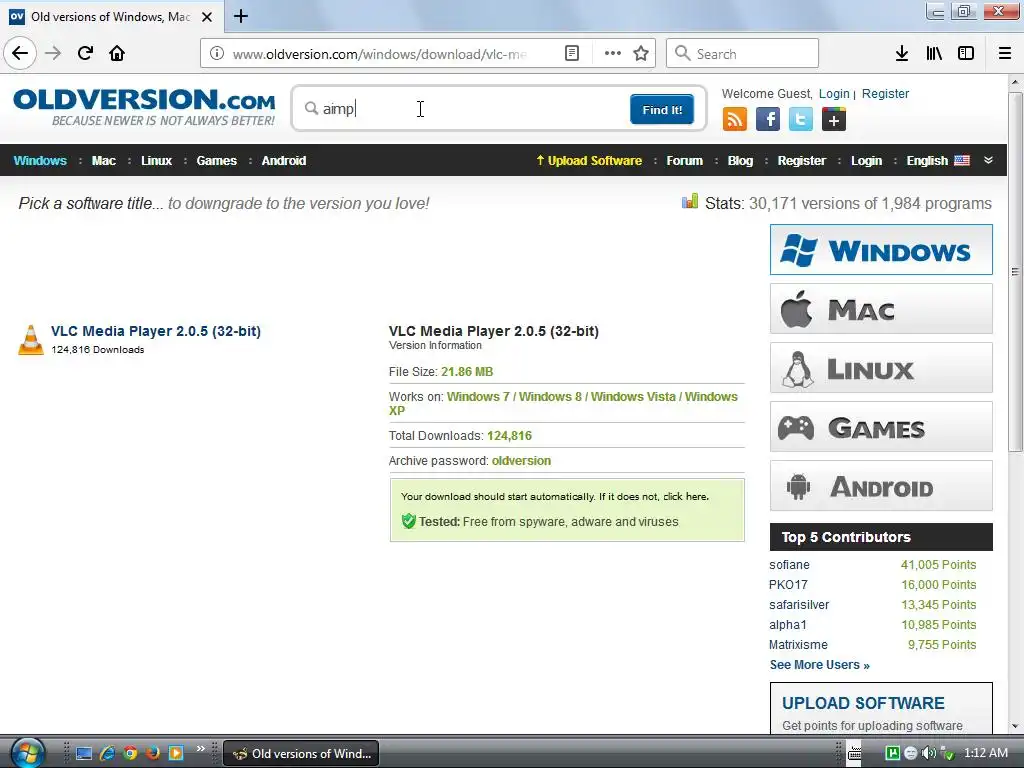This screenshot has height=768, width=1024.
Task: Show site information for oldversion.com
Action: click(217, 54)
